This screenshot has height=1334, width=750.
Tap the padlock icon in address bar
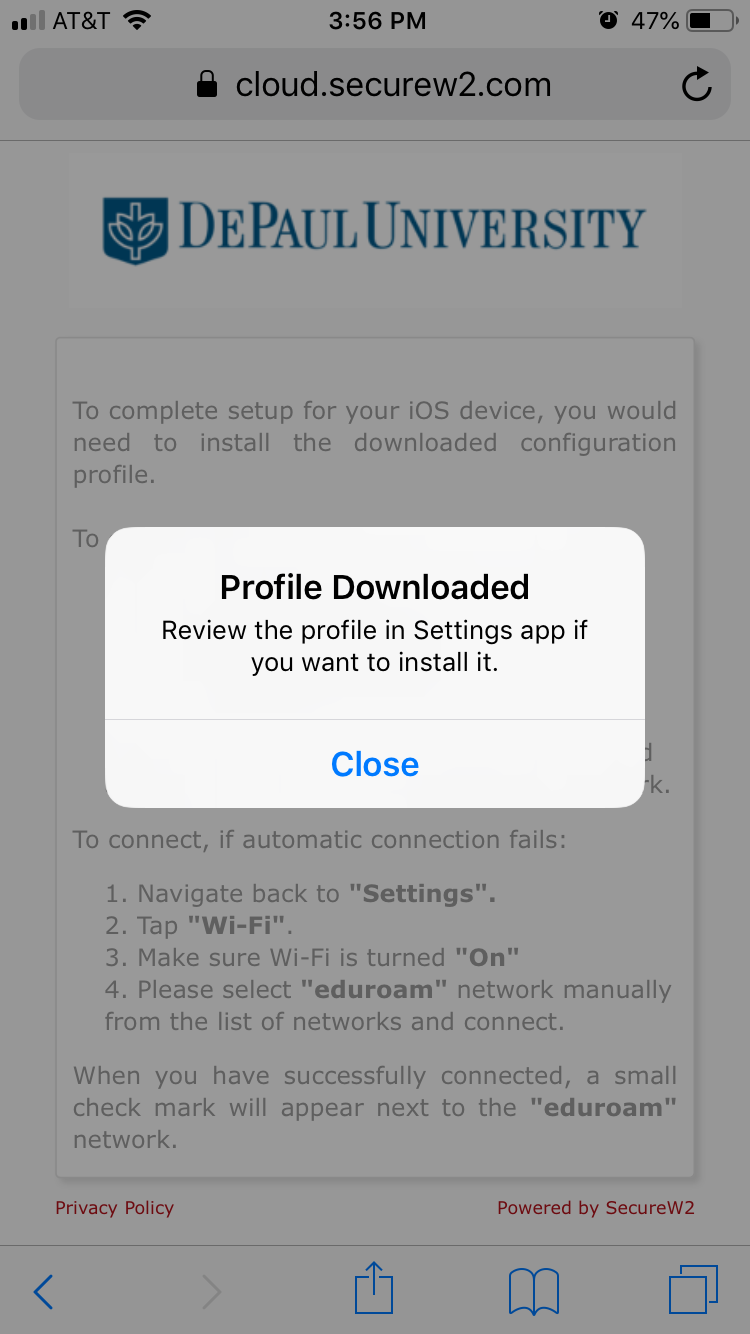pyautogui.click(x=207, y=85)
